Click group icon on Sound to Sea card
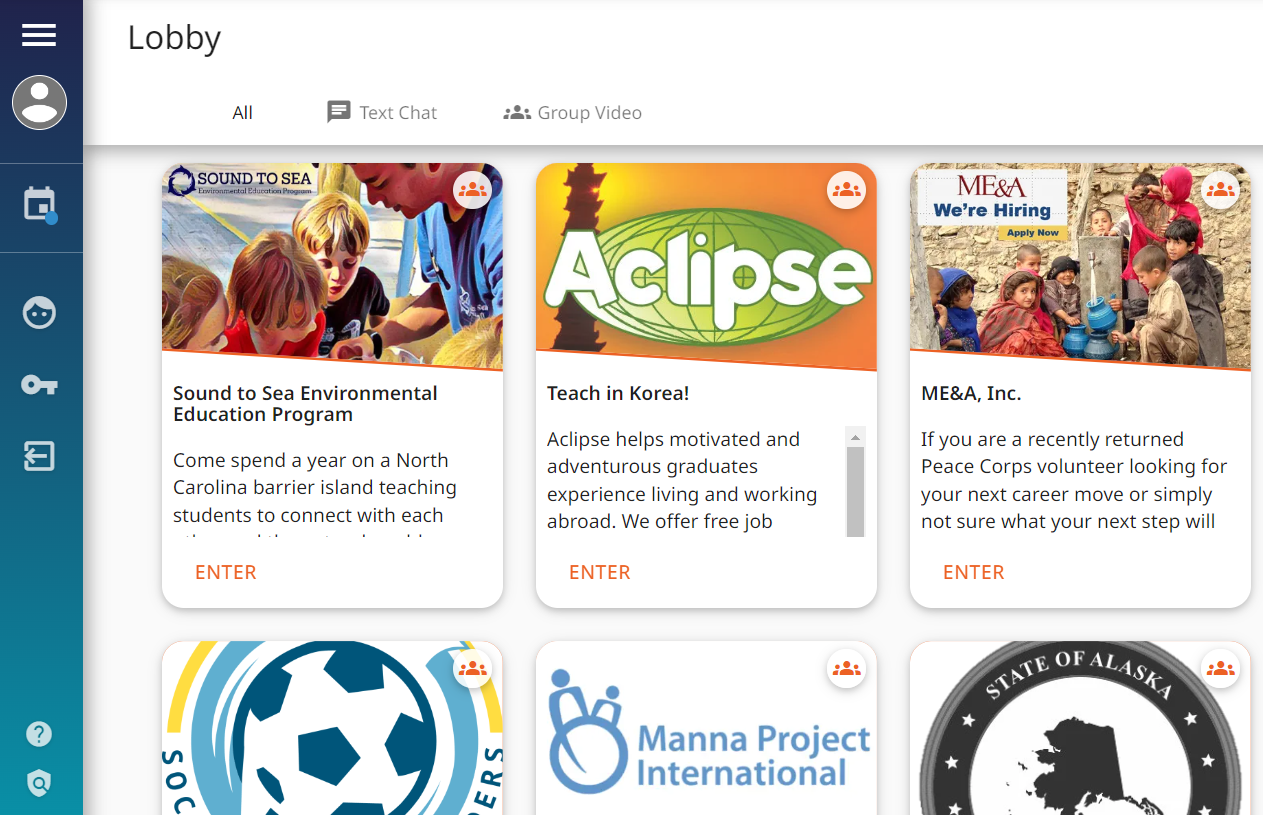The height and width of the screenshot is (815, 1263). pyautogui.click(x=472, y=189)
